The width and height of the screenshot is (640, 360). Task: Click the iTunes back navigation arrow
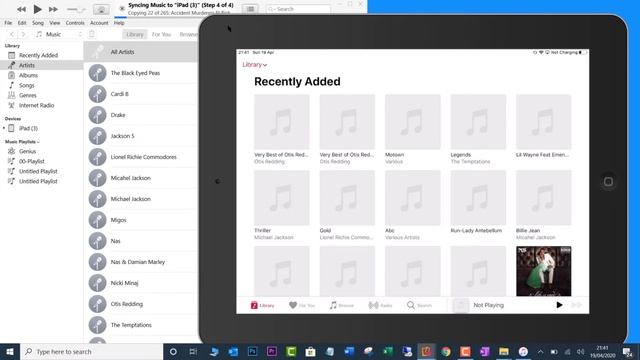(11, 34)
